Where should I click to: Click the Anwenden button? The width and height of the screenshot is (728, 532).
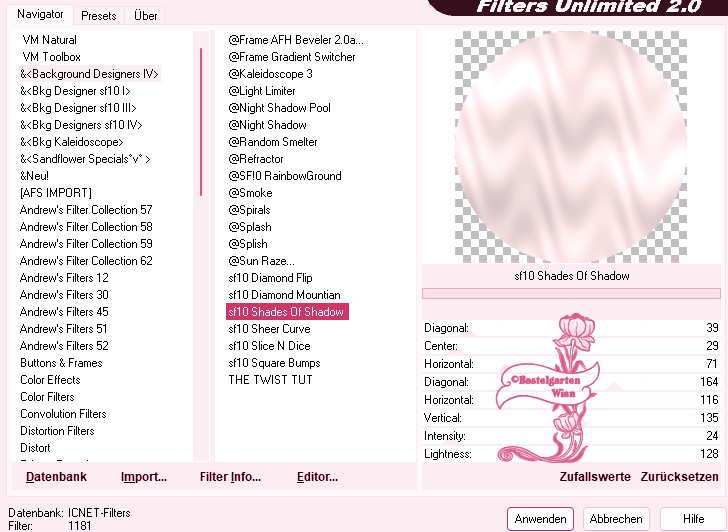tap(540, 519)
